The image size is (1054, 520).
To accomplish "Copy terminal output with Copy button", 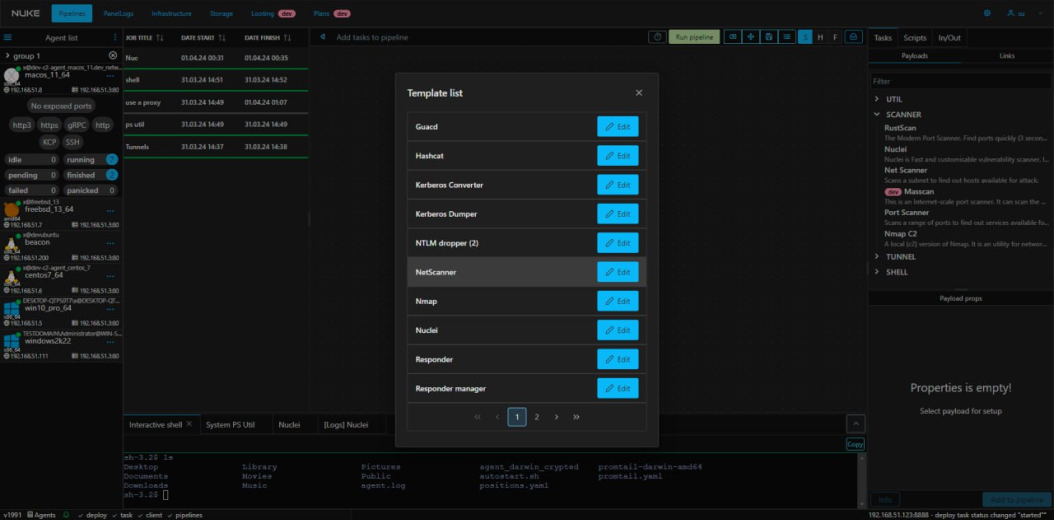I will [855, 444].
